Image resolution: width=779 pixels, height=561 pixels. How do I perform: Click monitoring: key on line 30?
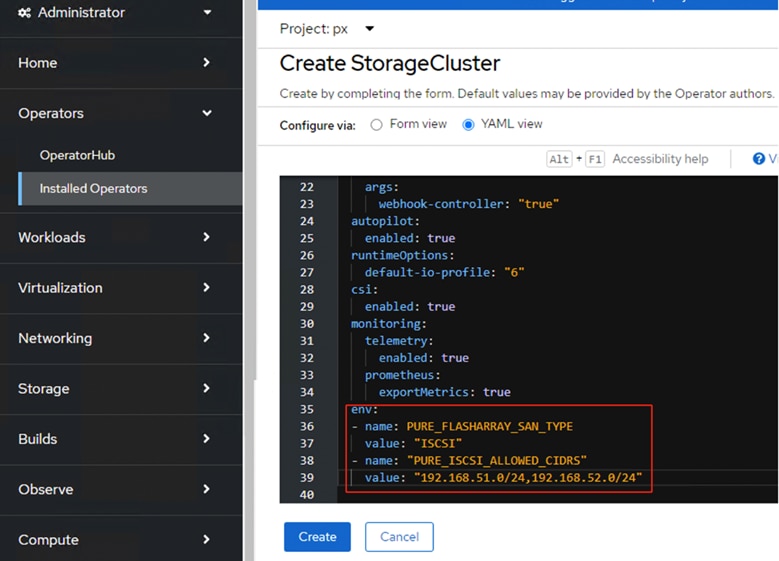tap(389, 324)
